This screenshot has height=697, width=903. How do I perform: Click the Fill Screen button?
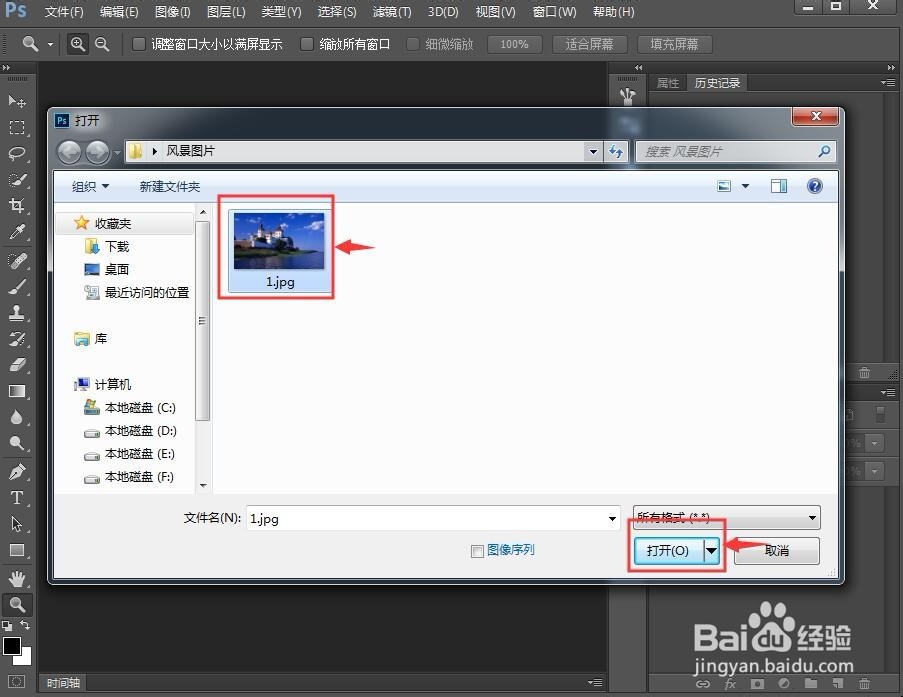point(674,44)
